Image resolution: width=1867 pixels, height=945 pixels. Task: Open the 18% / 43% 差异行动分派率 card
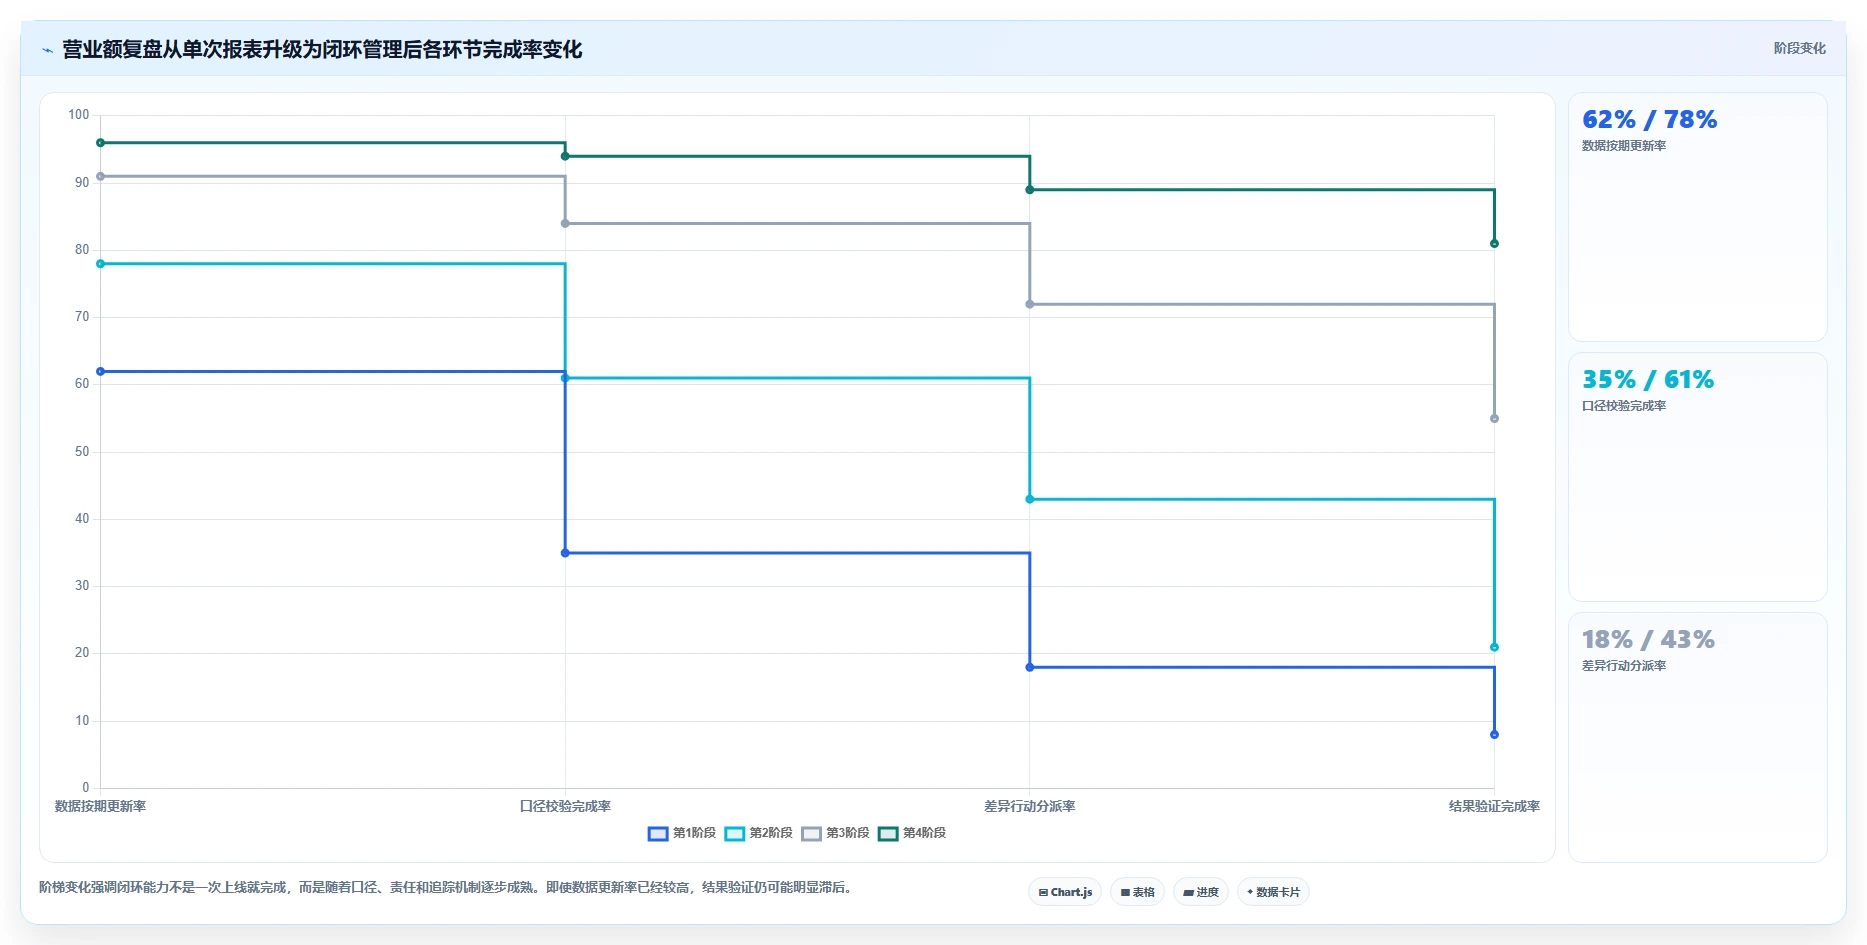(x=1697, y=737)
